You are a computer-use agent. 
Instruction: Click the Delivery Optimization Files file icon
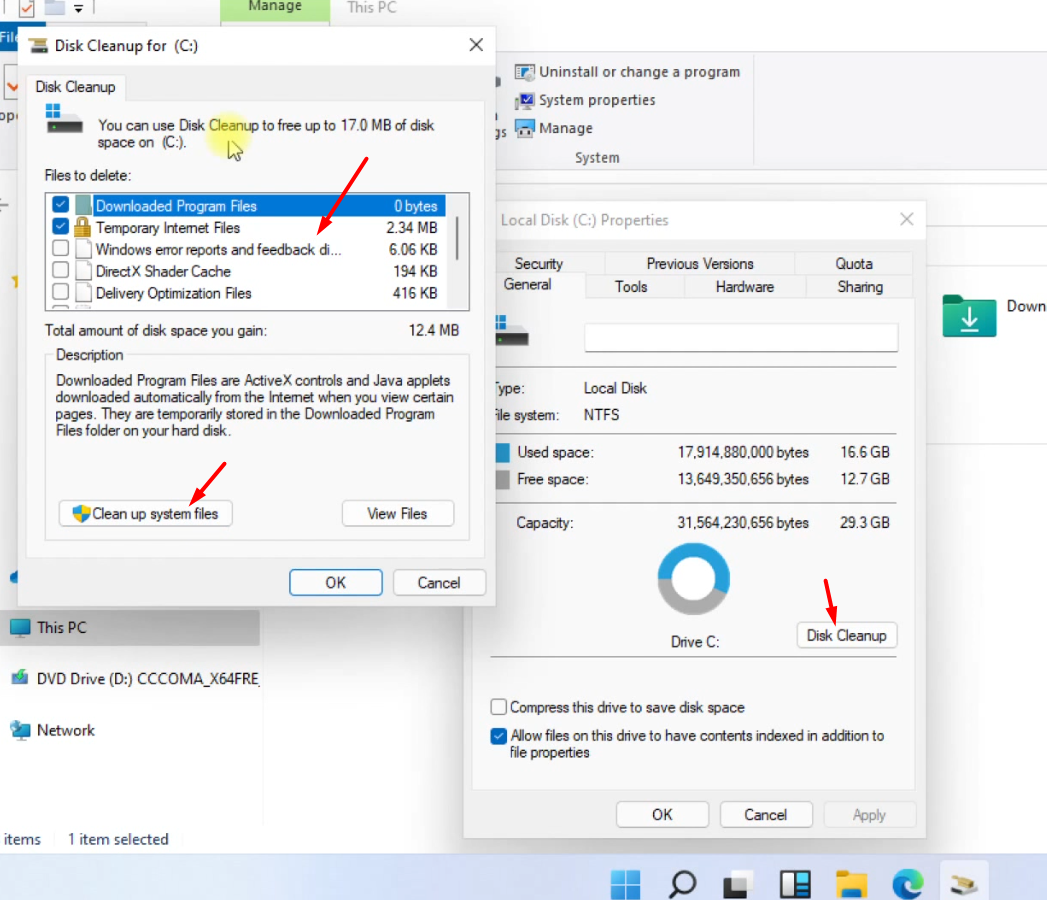(x=83, y=293)
